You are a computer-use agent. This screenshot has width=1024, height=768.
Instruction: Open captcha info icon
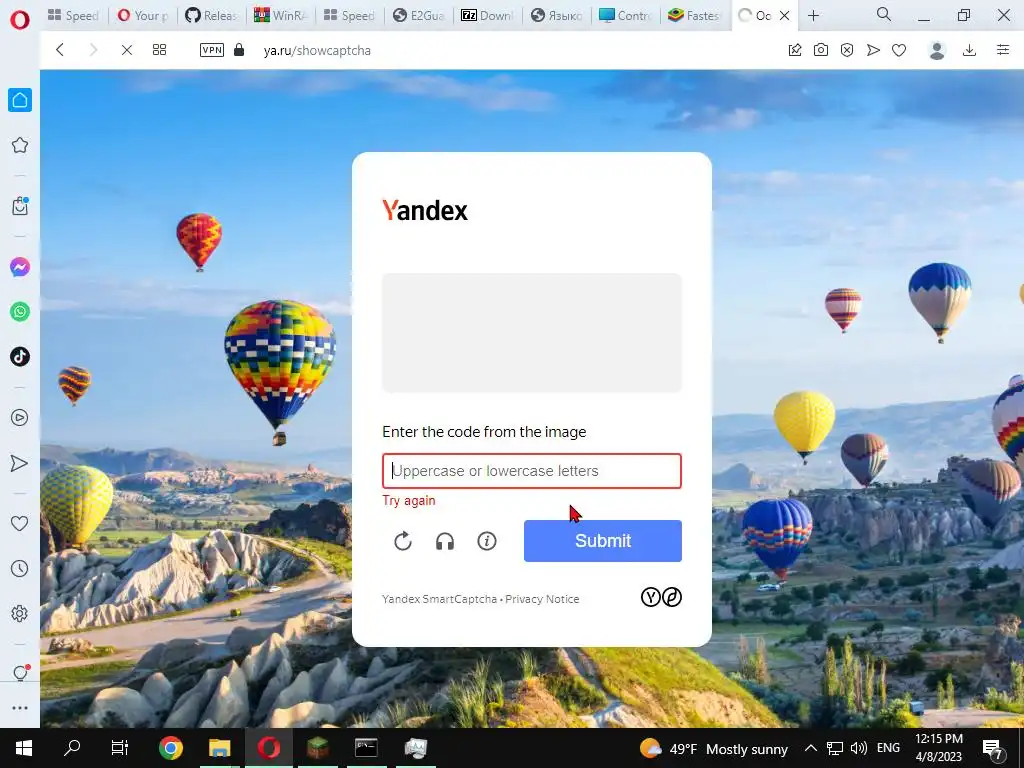tap(487, 541)
